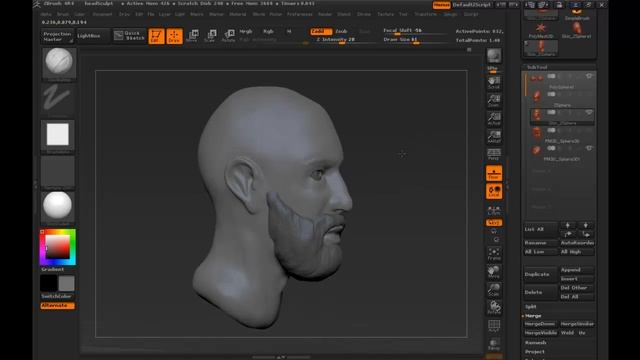640x360 pixels.
Task: Expand the Remesh section
Action: [x=536, y=343]
